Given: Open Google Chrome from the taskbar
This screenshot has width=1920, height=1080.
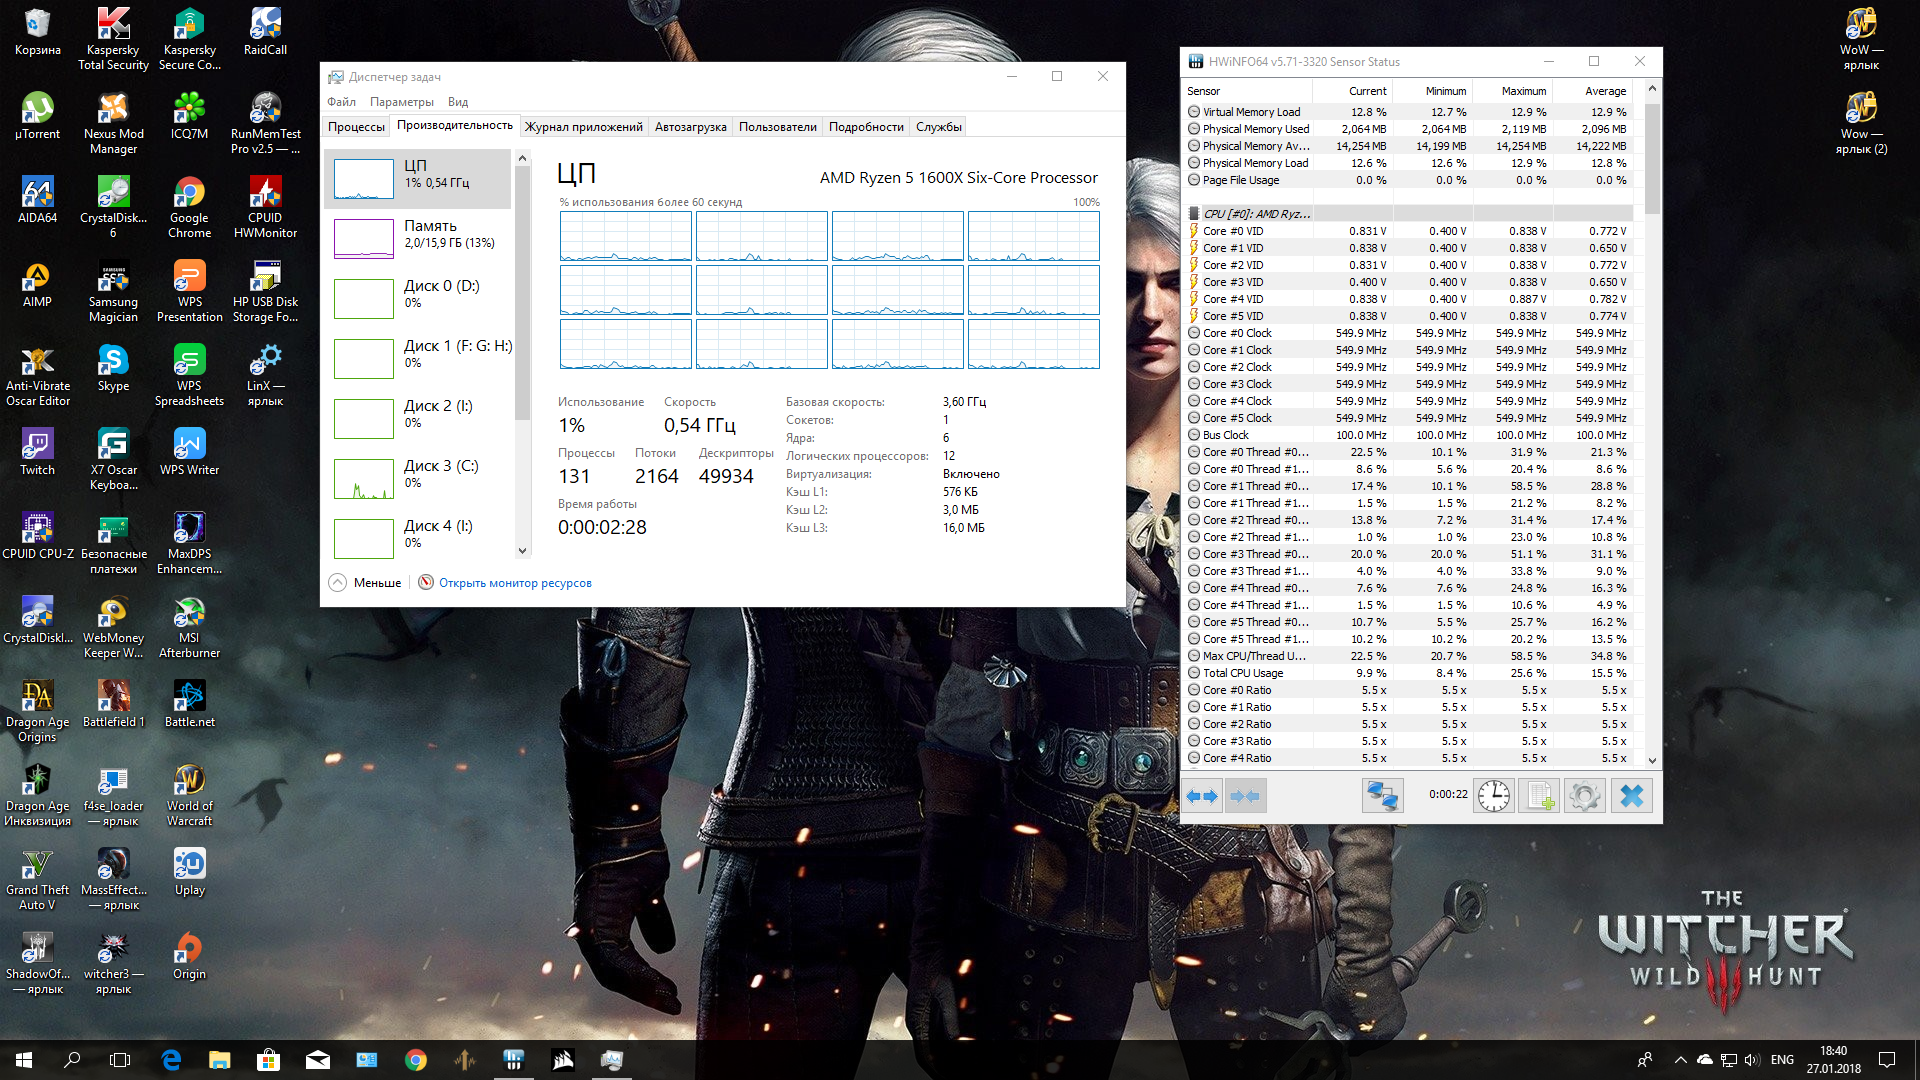Looking at the screenshot, I should tap(416, 1060).
